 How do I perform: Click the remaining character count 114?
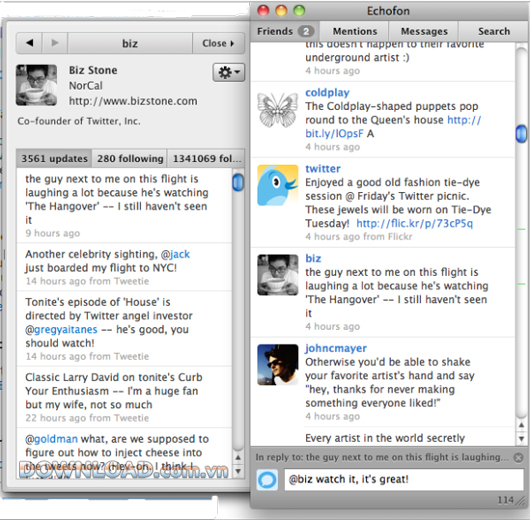coord(506,500)
